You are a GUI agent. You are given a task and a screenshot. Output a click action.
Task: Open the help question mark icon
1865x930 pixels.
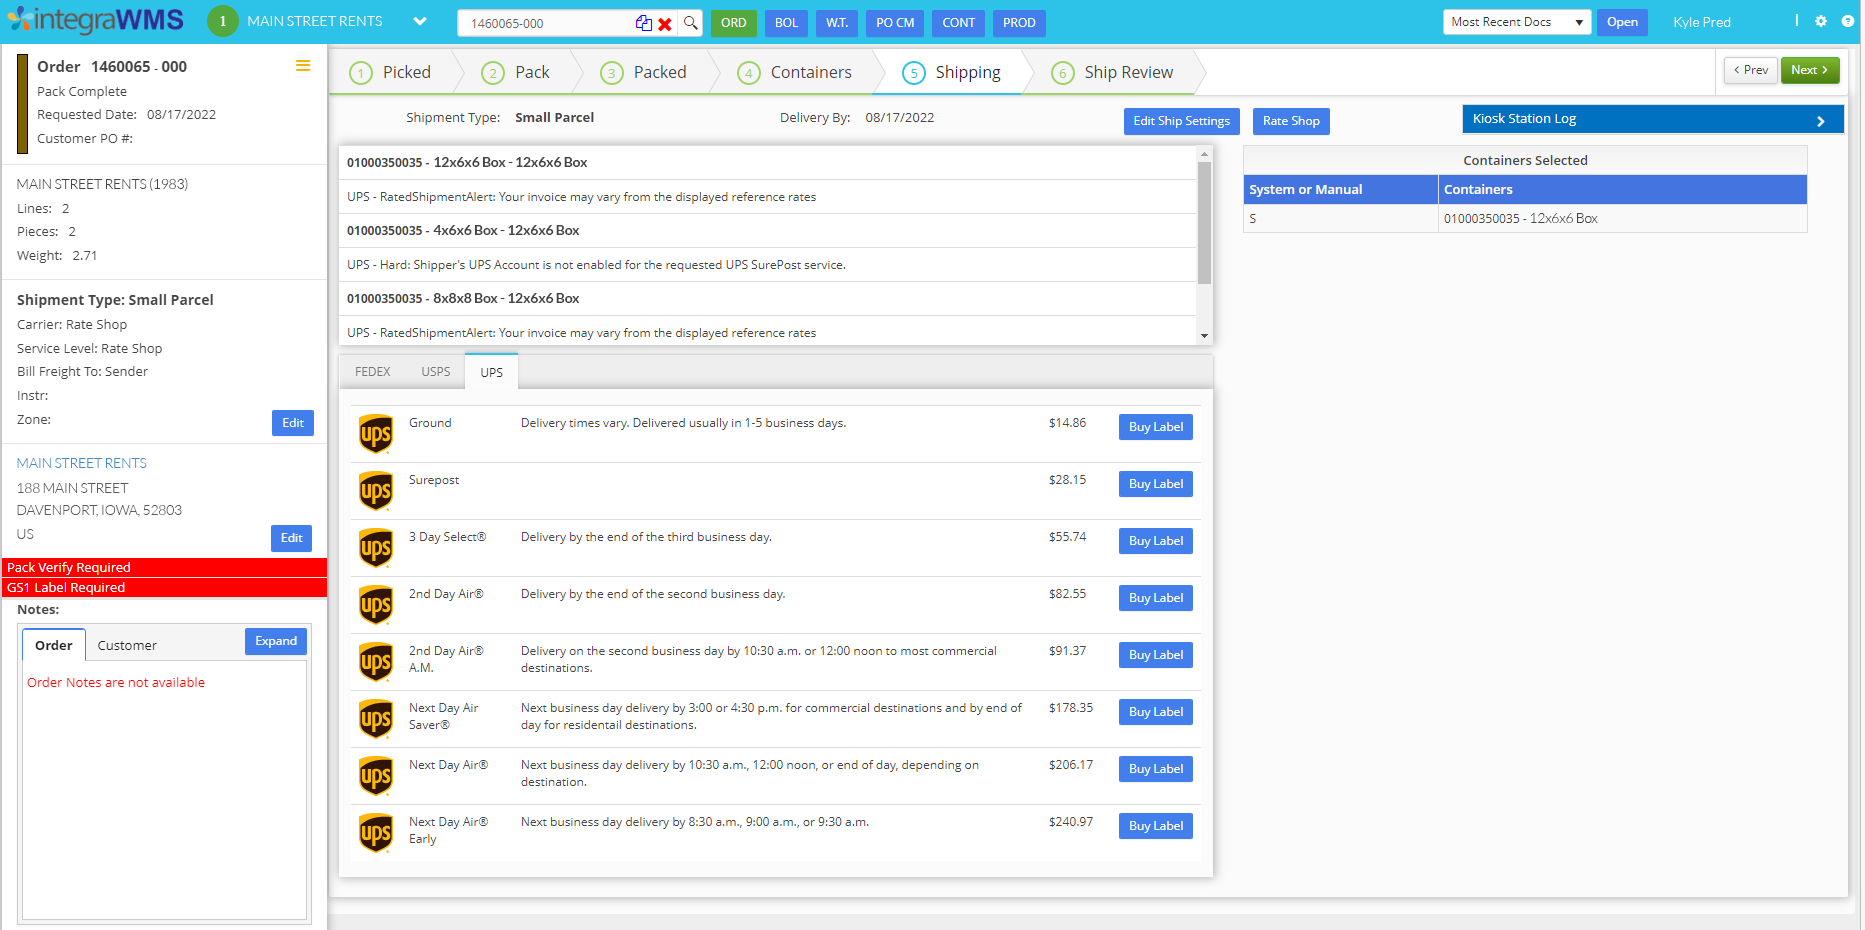click(1848, 21)
